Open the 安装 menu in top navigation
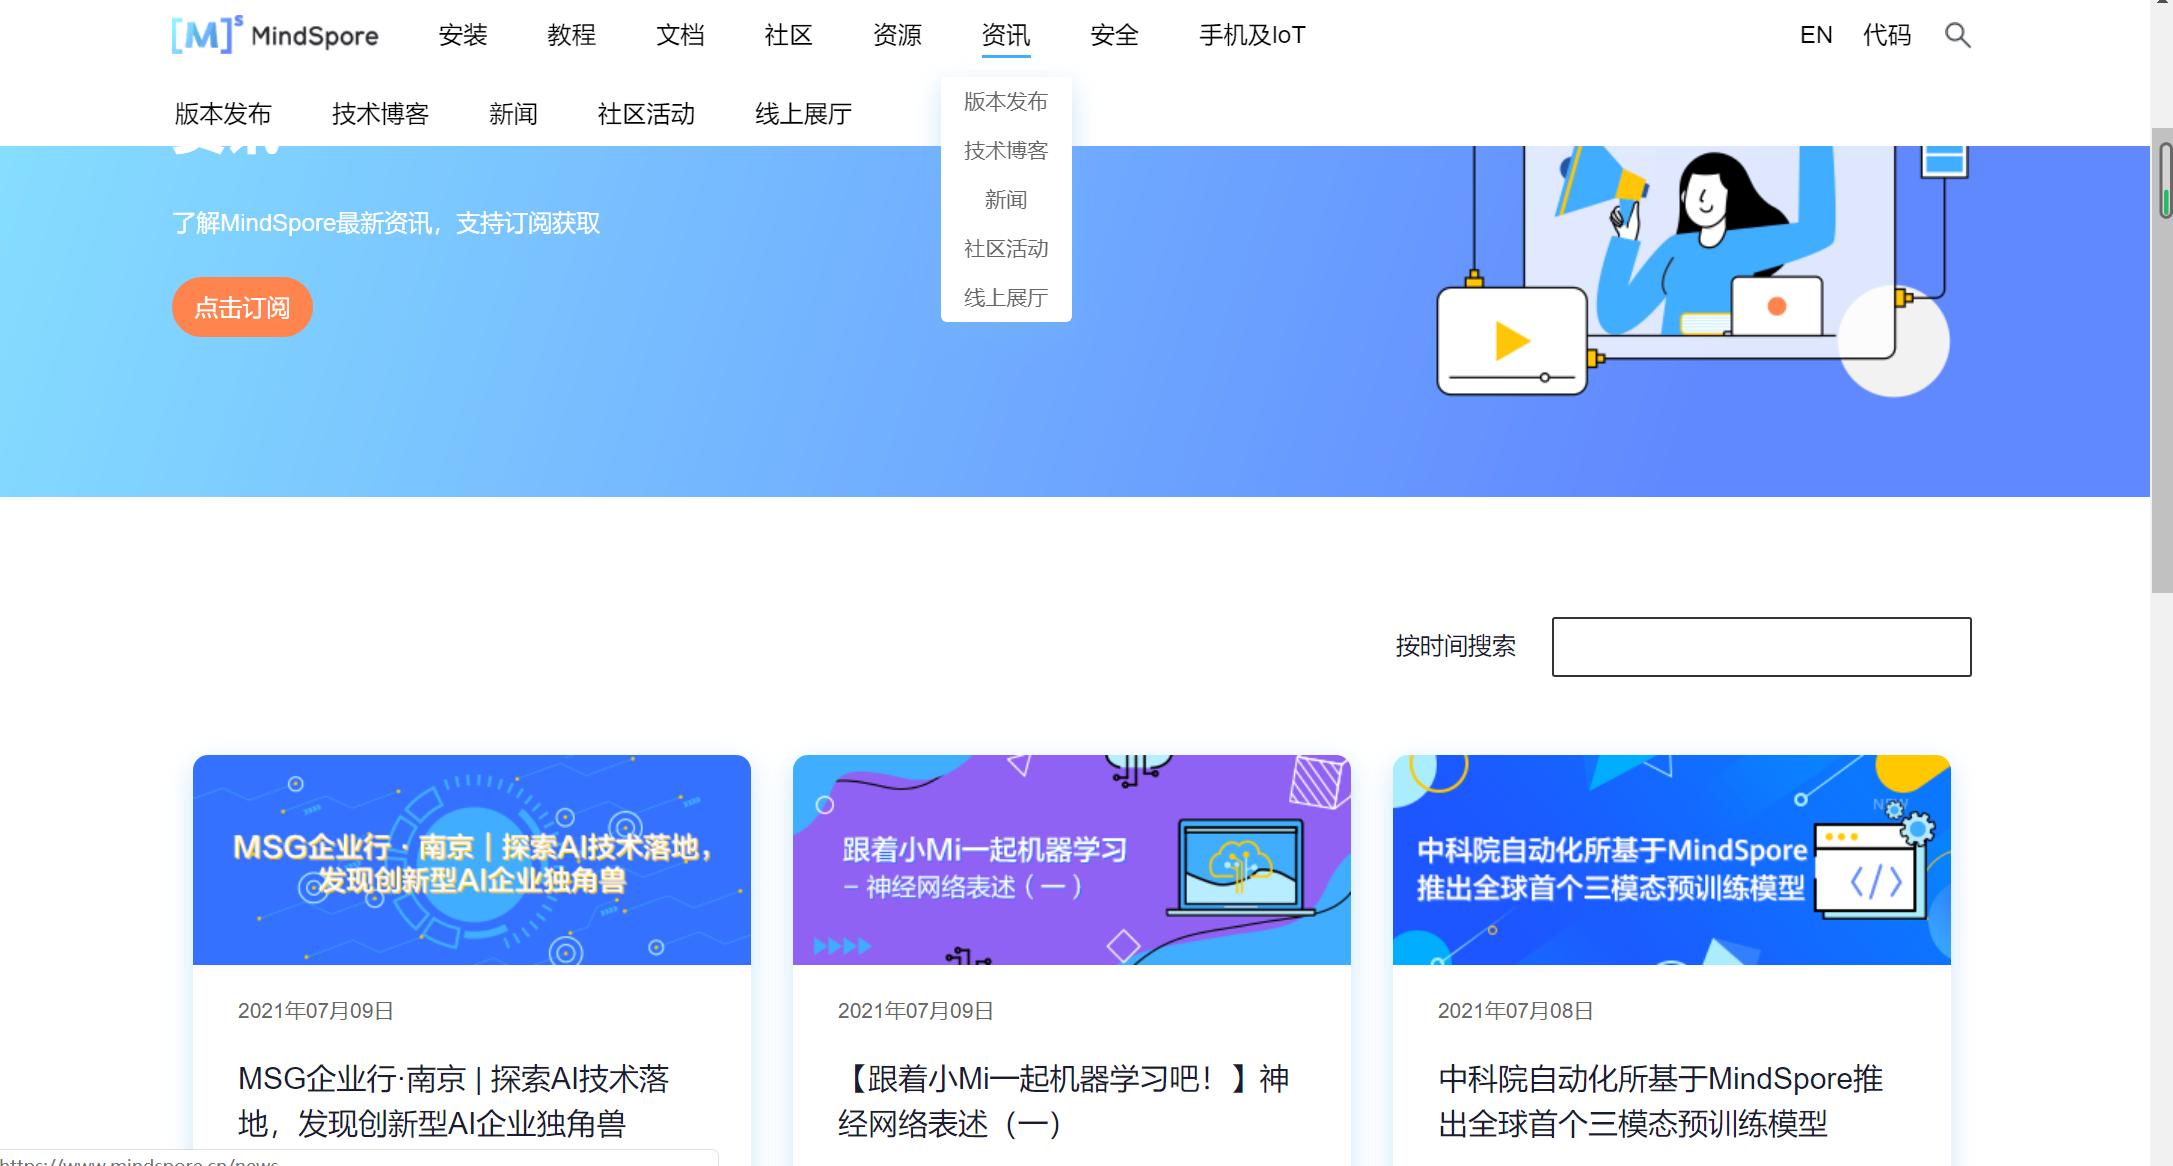This screenshot has width=2173, height=1166. click(x=462, y=36)
